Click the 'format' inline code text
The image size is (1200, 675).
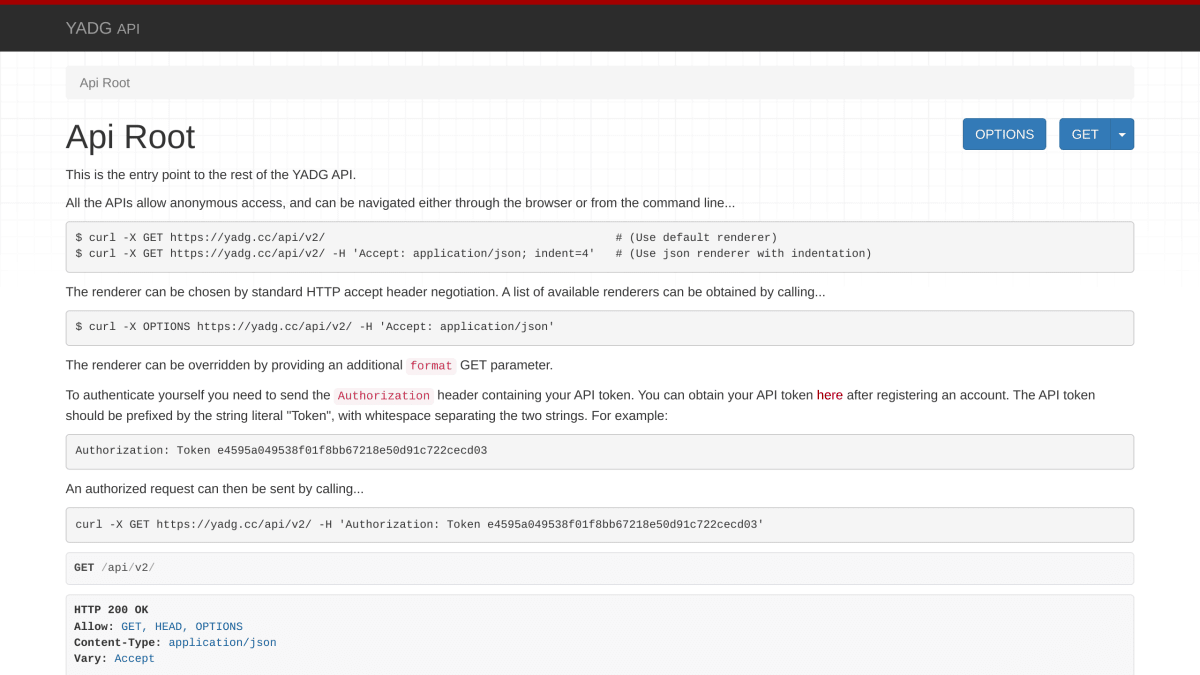pos(431,365)
